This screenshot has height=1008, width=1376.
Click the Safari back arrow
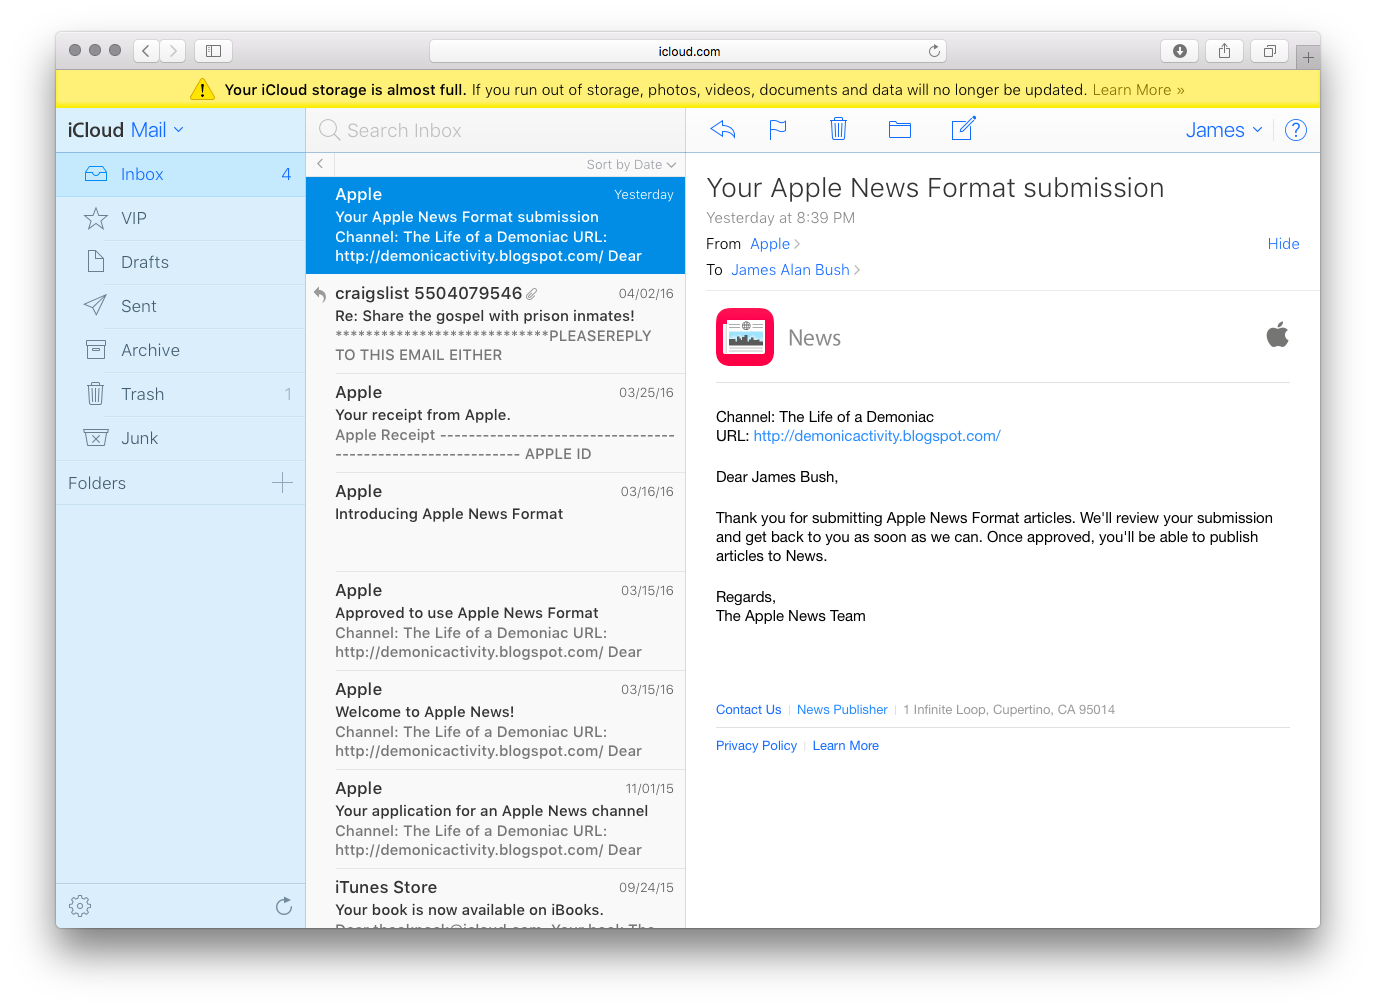click(146, 50)
